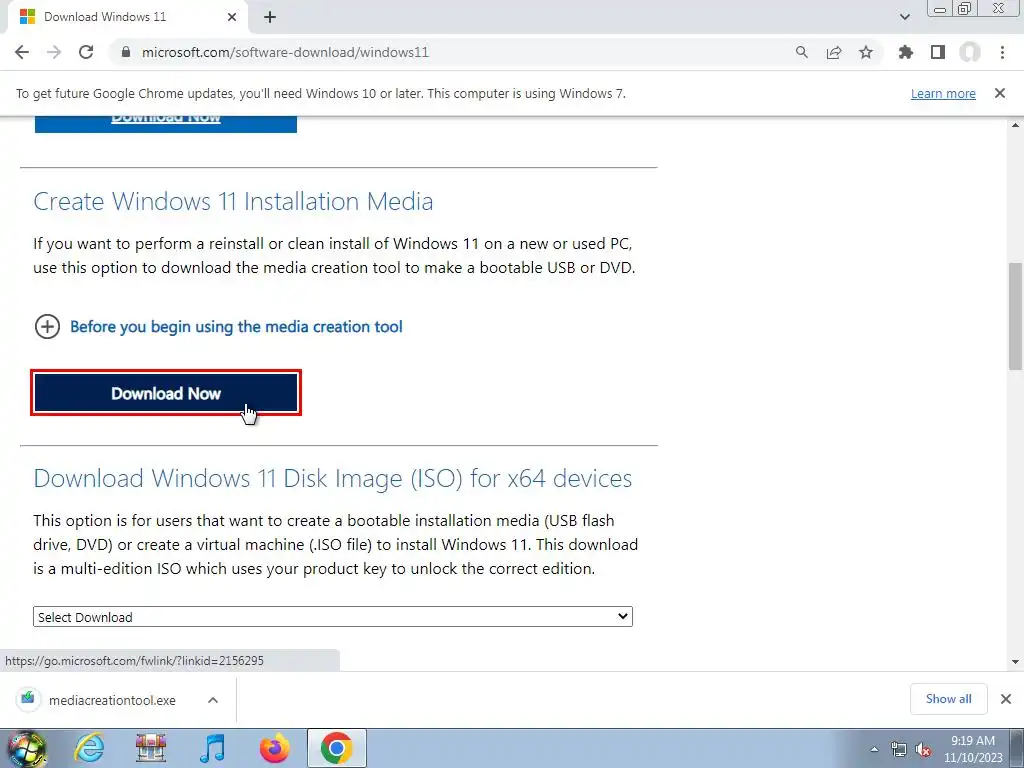Click the forward navigation arrow
The image size is (1024, 768).
pyautogui.click(x=54, y=52)
